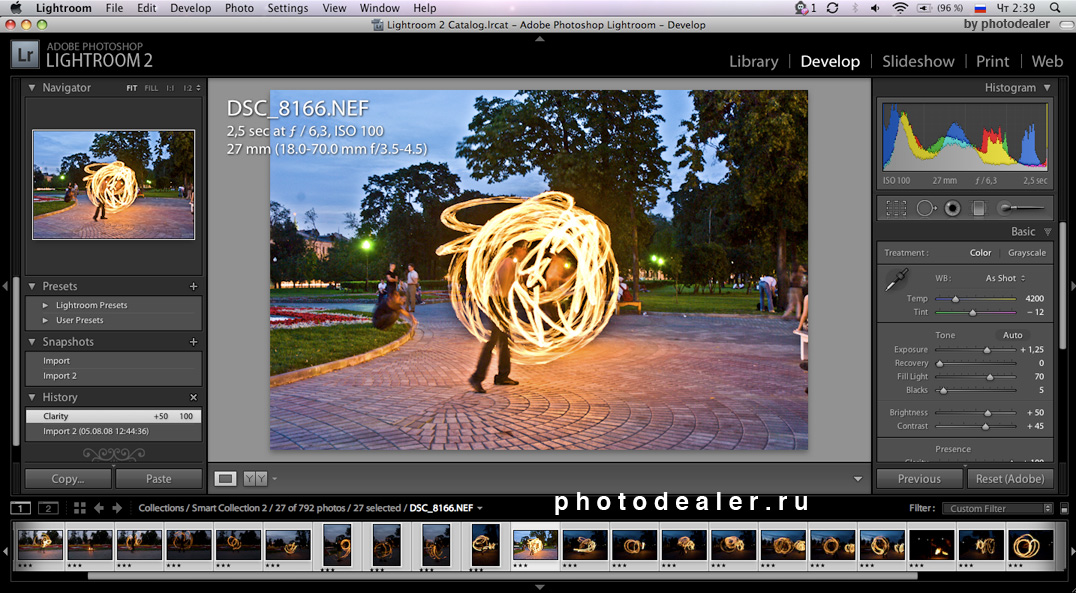
Task: Select the Graduated Filter tool
Action: coord(979,208)
